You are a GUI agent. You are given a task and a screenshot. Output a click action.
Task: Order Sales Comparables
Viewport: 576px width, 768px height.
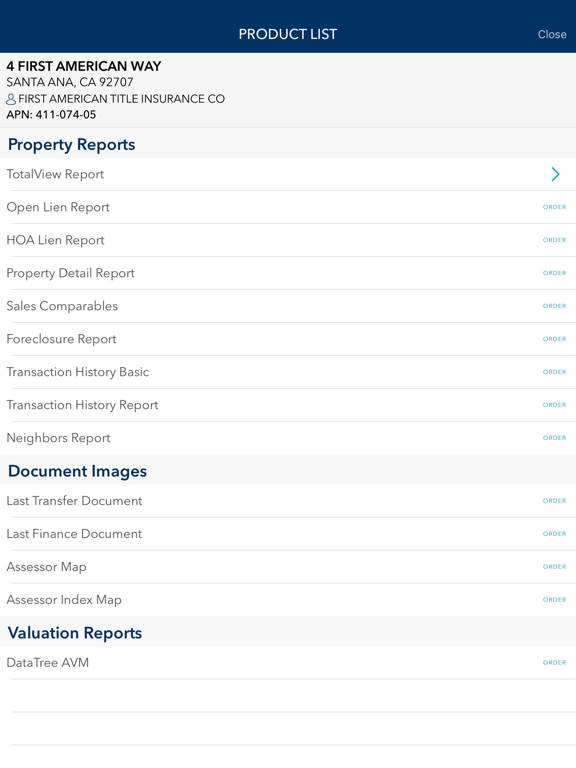point(554,306)
